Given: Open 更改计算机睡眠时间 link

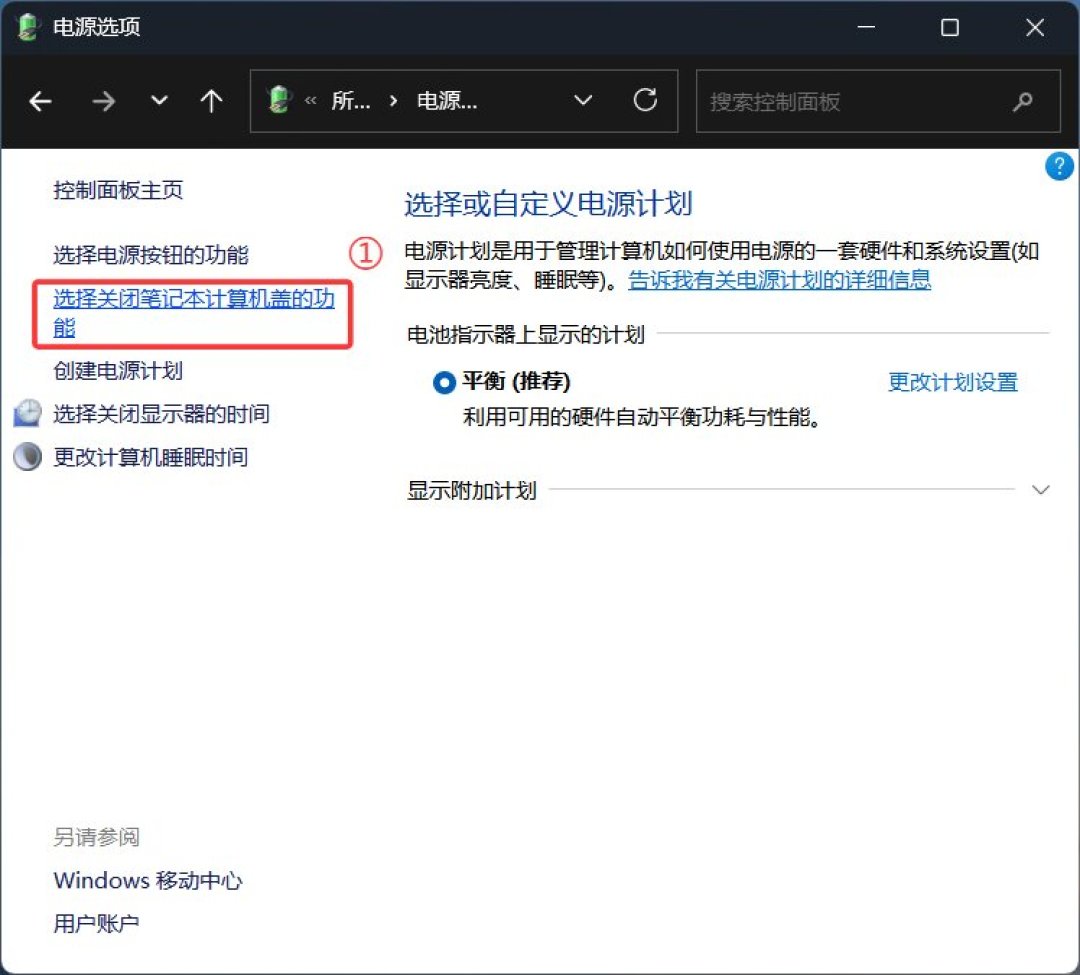Looking at the screenshot, I should point(151,457).
